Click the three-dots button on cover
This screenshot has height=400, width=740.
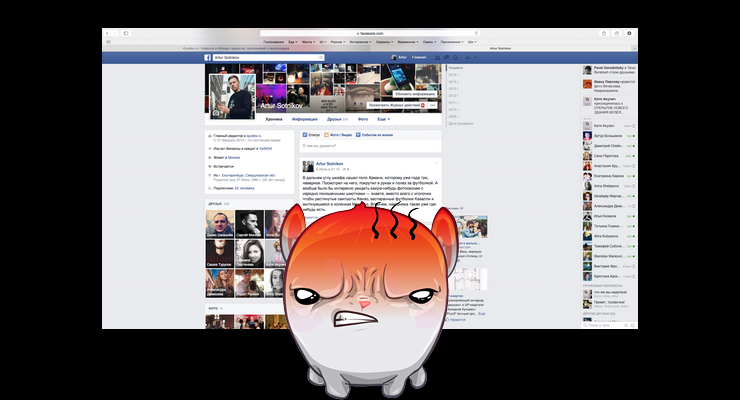click(x=432, y=106)
